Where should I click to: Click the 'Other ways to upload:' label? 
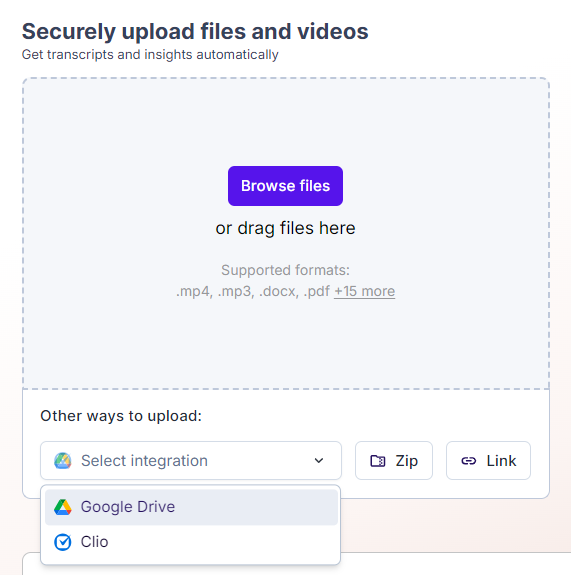[x=121, y=416]
